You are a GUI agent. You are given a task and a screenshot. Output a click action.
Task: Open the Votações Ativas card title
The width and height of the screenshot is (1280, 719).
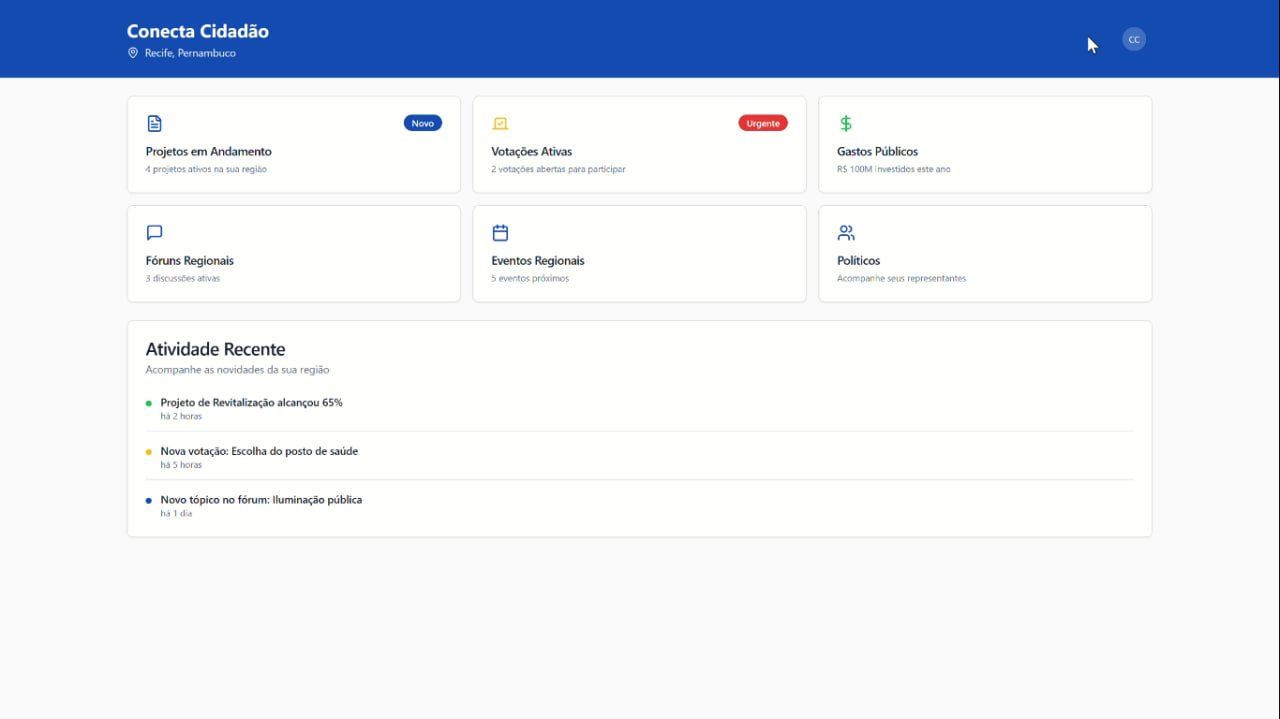point(531,152)
